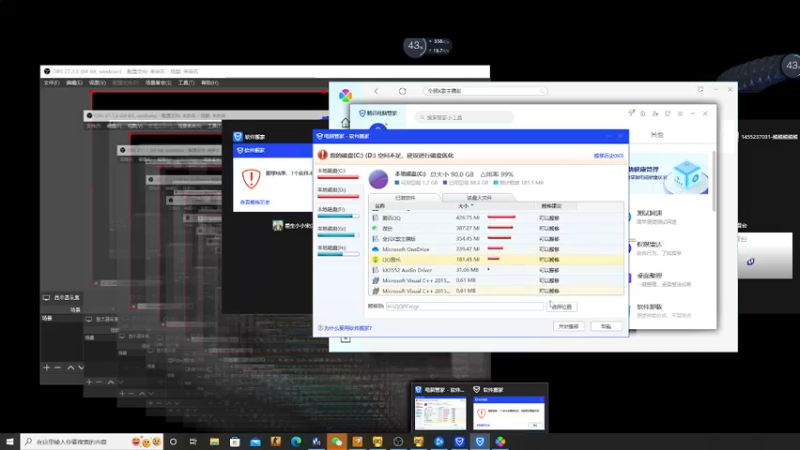Click the refresh icon next to back arrow
800x450 pixels.
[x=402, y=91]
